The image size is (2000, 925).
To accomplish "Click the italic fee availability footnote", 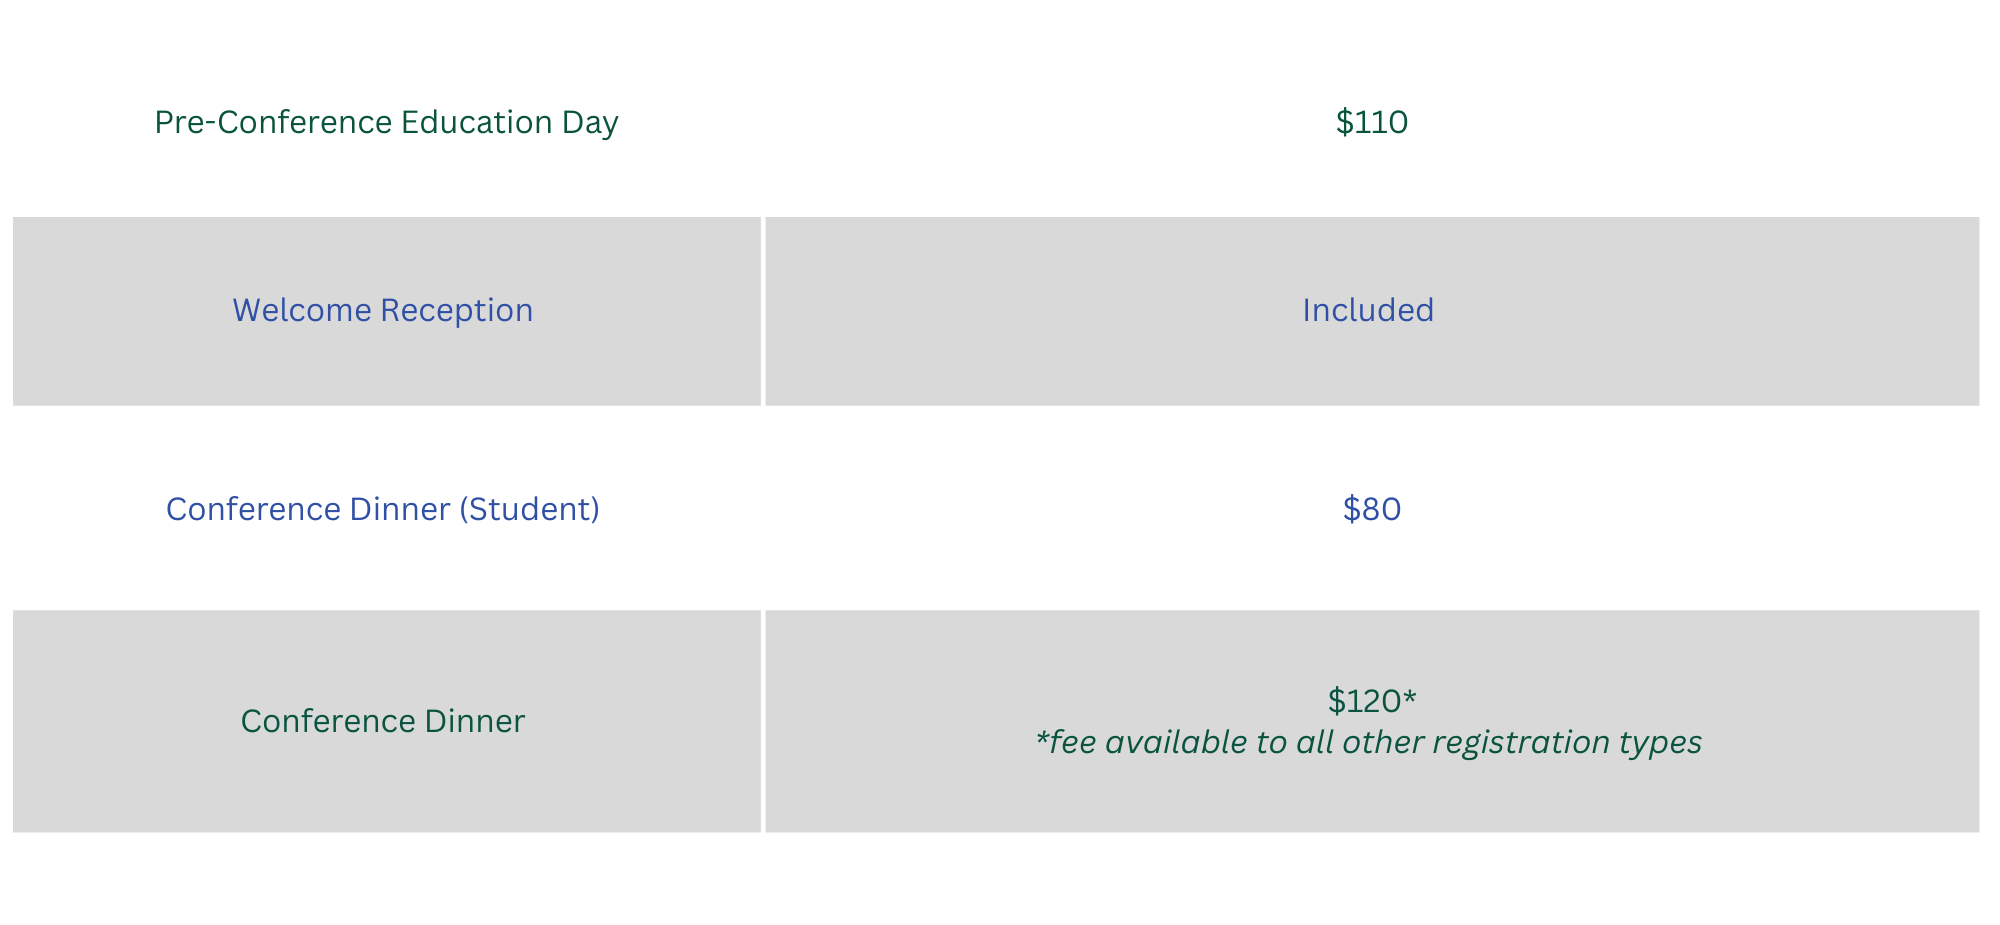I will (1368, 743).
